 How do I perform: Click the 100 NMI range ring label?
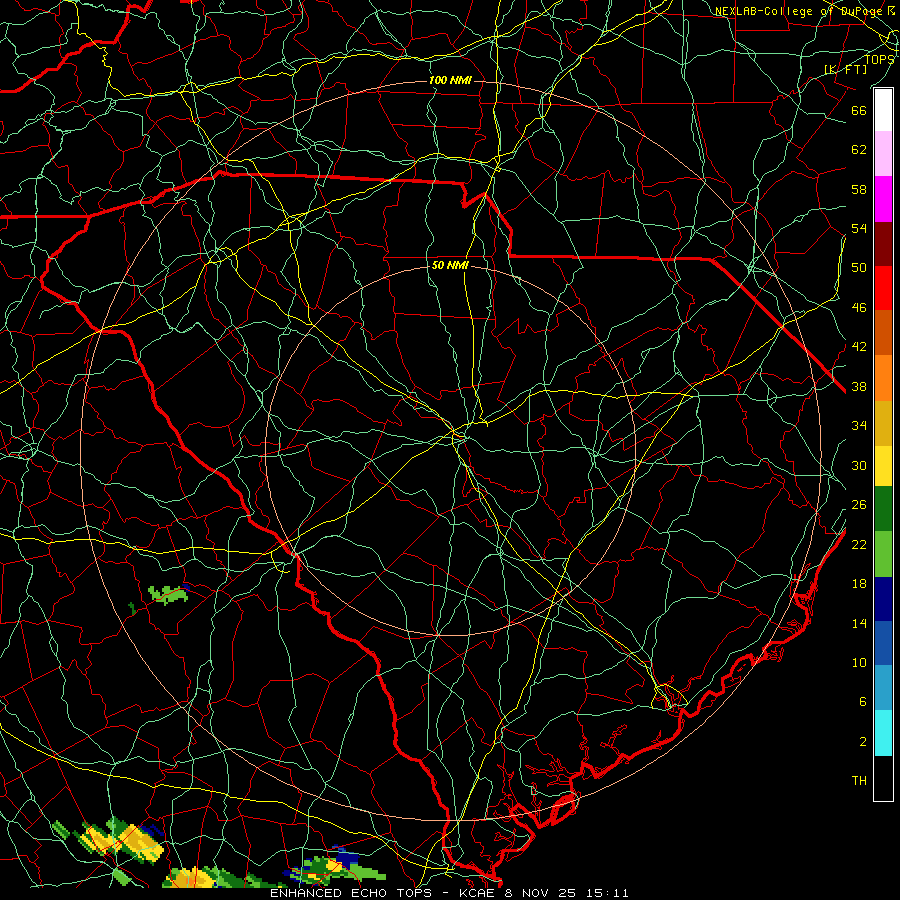(450, 80)
